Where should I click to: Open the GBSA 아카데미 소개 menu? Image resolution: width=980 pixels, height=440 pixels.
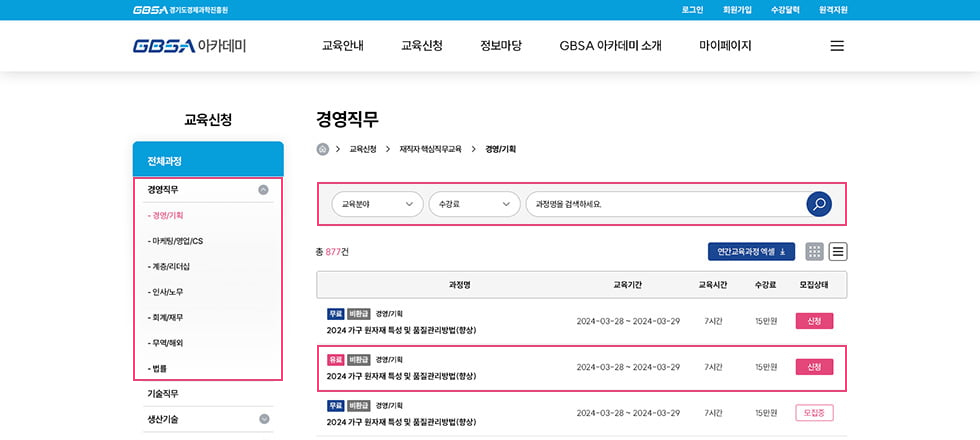pos(611,46)
